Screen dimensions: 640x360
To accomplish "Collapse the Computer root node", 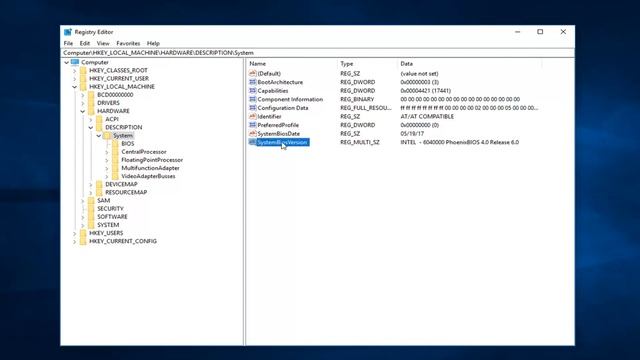I will coord(67,62).
